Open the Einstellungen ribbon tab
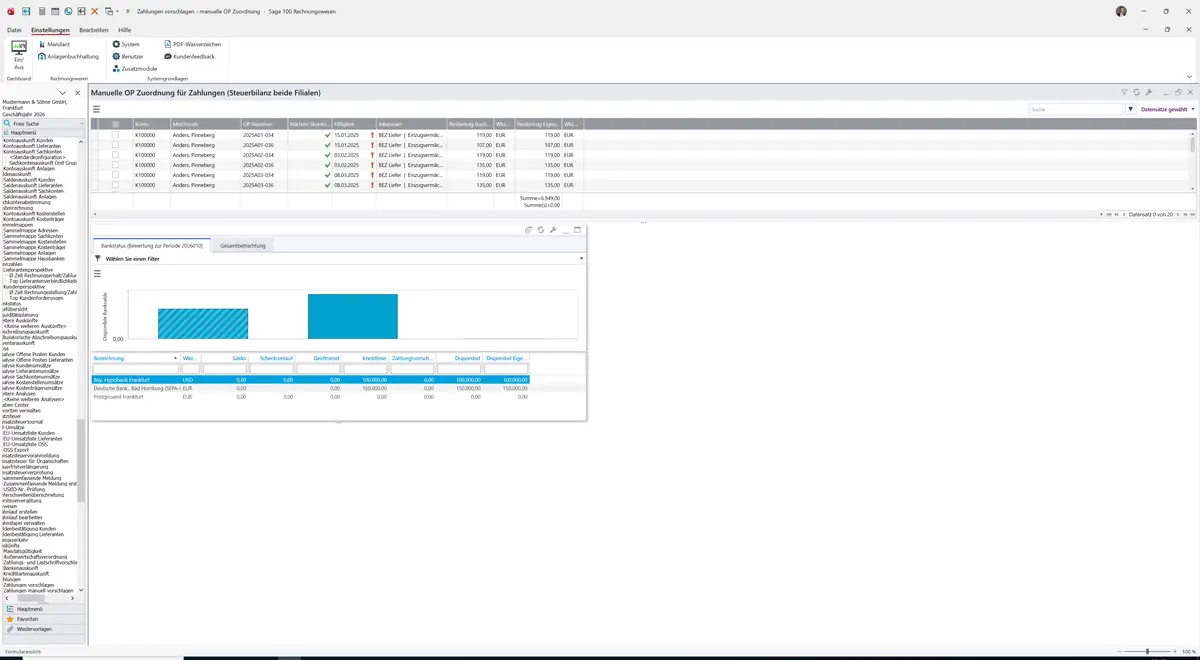Viewport: 1200px width, 660px height. pos(50,30)
